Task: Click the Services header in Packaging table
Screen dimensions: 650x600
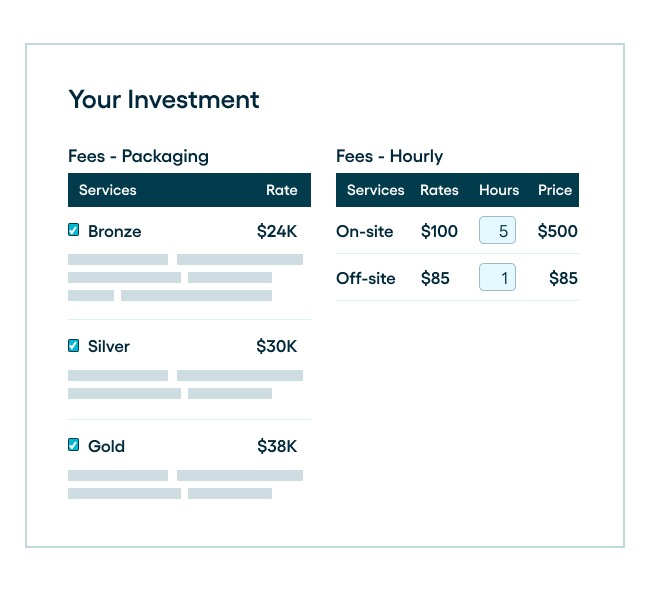Action: 108,190
